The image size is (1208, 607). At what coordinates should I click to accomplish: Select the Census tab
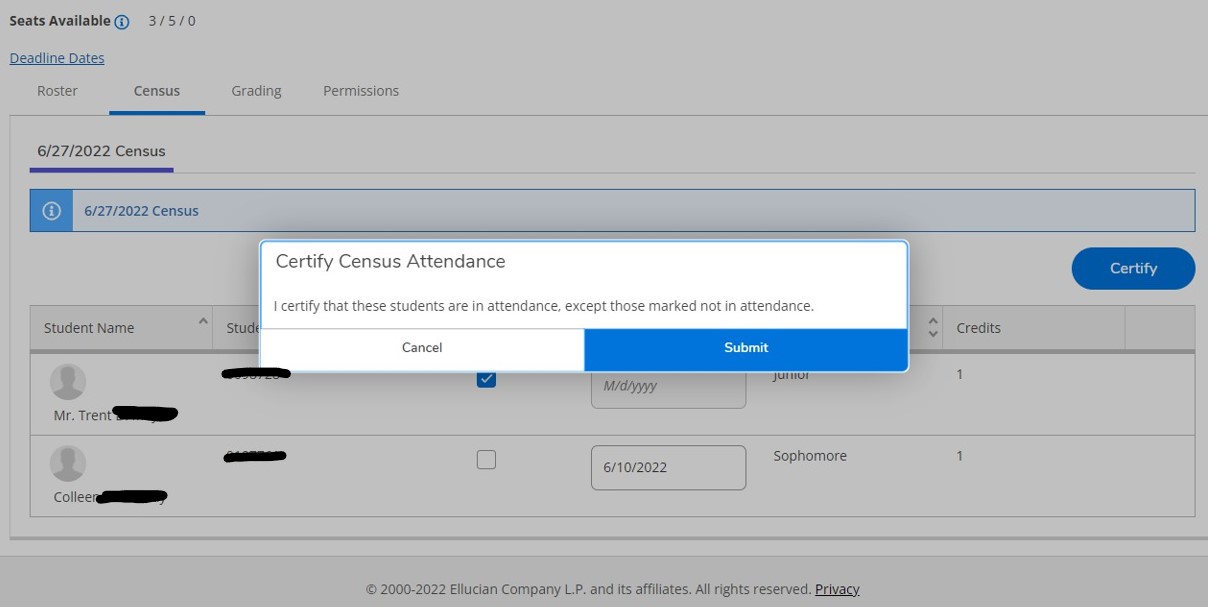[x=157, y=91]
